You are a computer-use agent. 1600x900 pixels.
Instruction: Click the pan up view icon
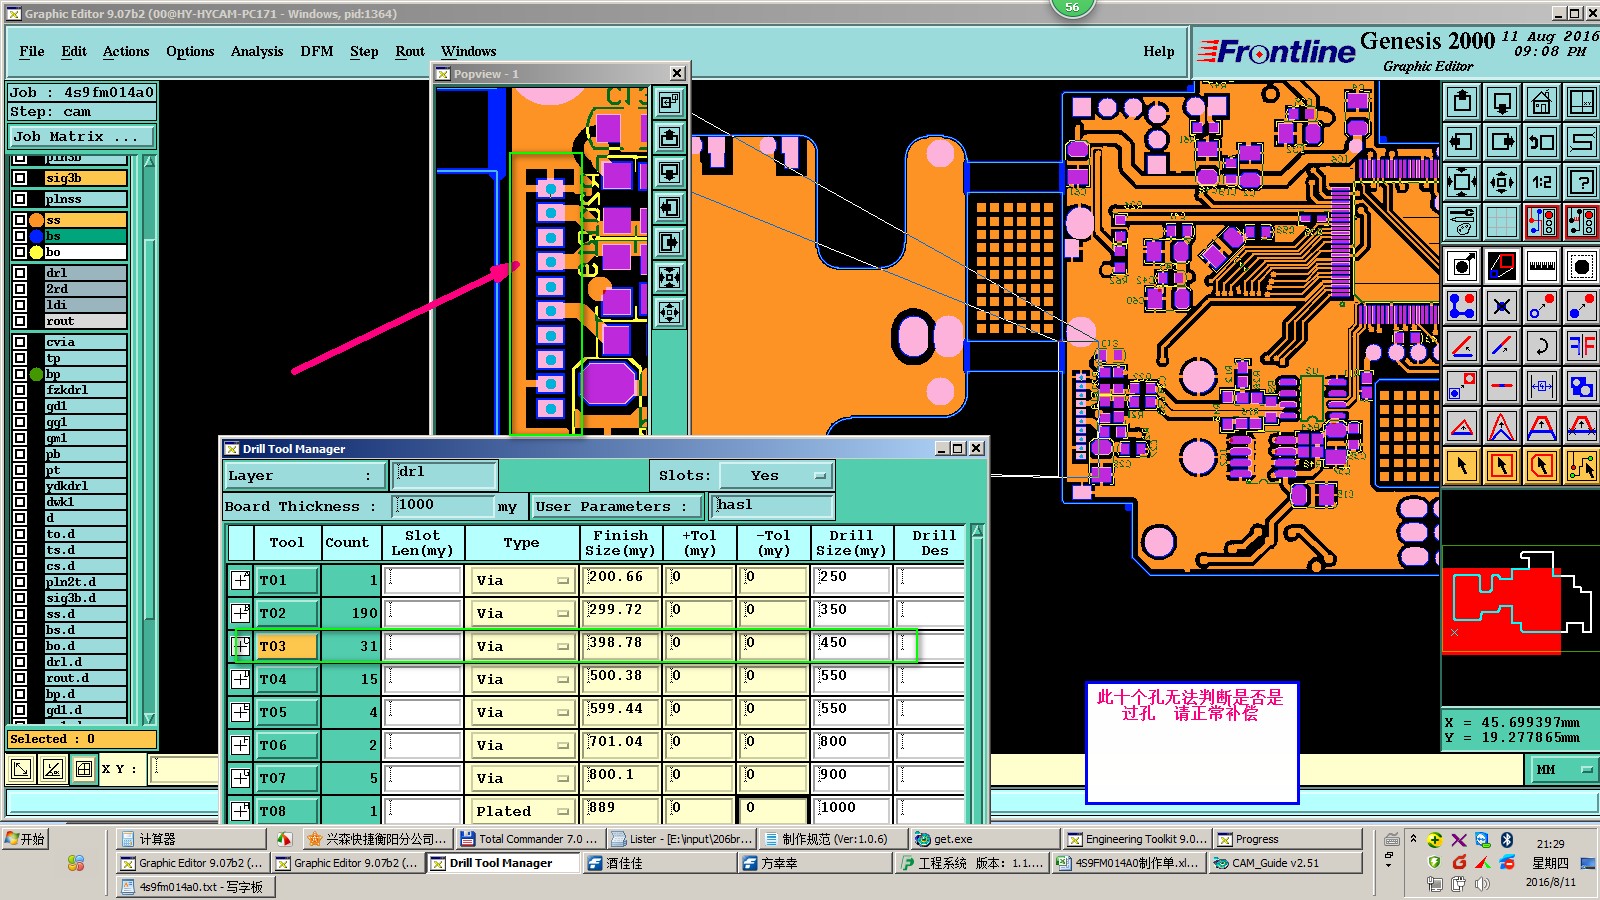click(x=1462, y=102)
